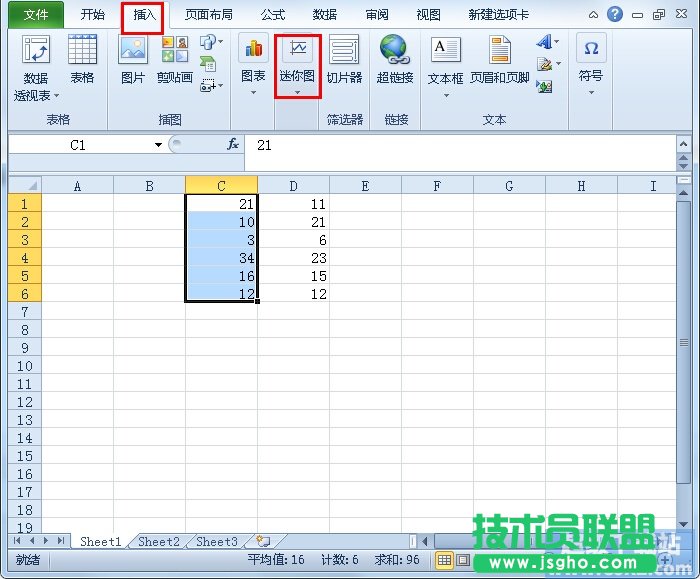
Task: Open the 图表 chart menu
Action: coord(253,65)
